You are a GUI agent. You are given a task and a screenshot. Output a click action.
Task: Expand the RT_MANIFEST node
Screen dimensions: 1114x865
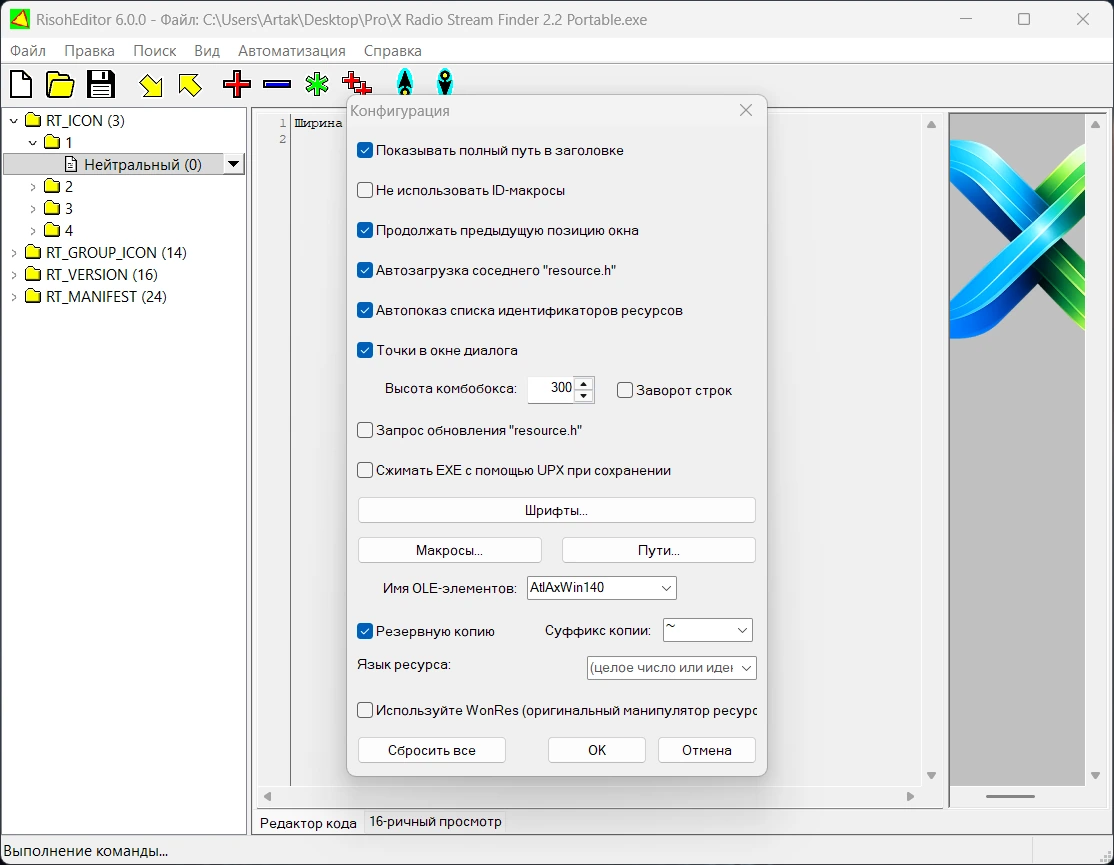coord(13,297)
